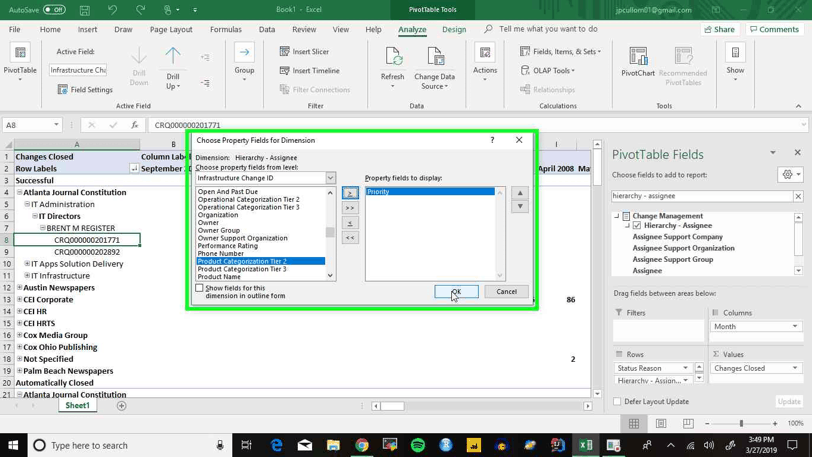The image size is (814, 459).
Task: Insert a Timeline
Action: 309,71
